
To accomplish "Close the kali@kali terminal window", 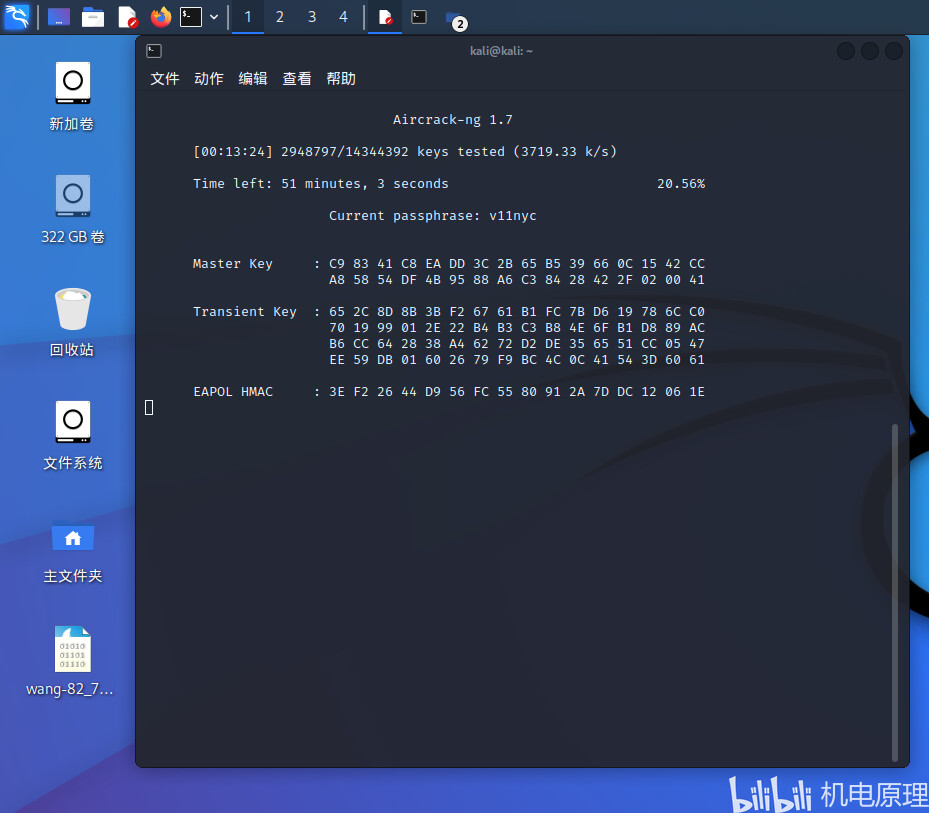I will click(x=893, y=51).
